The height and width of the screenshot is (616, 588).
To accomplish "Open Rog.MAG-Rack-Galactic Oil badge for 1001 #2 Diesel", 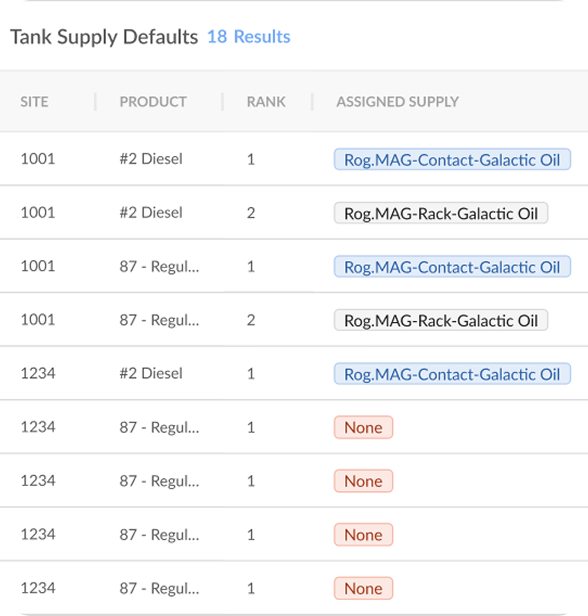I will click(441, 213).
